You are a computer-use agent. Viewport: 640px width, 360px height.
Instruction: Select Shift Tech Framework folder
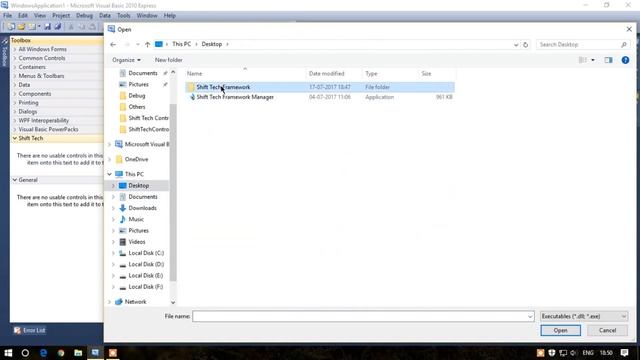[x=320, y=87]
